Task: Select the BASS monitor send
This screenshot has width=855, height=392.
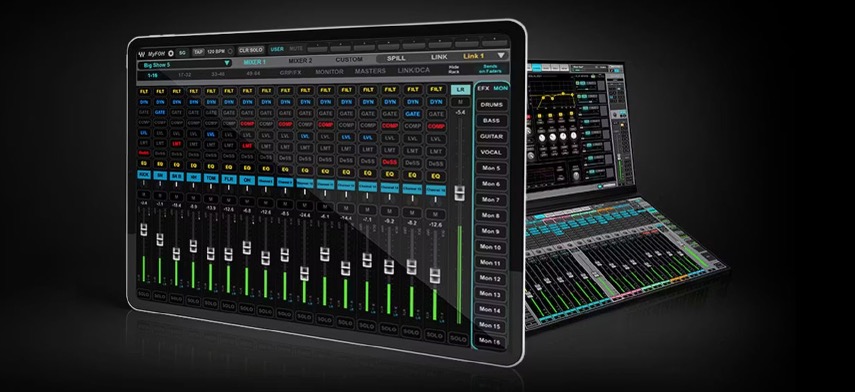Action: click(491, 120)
